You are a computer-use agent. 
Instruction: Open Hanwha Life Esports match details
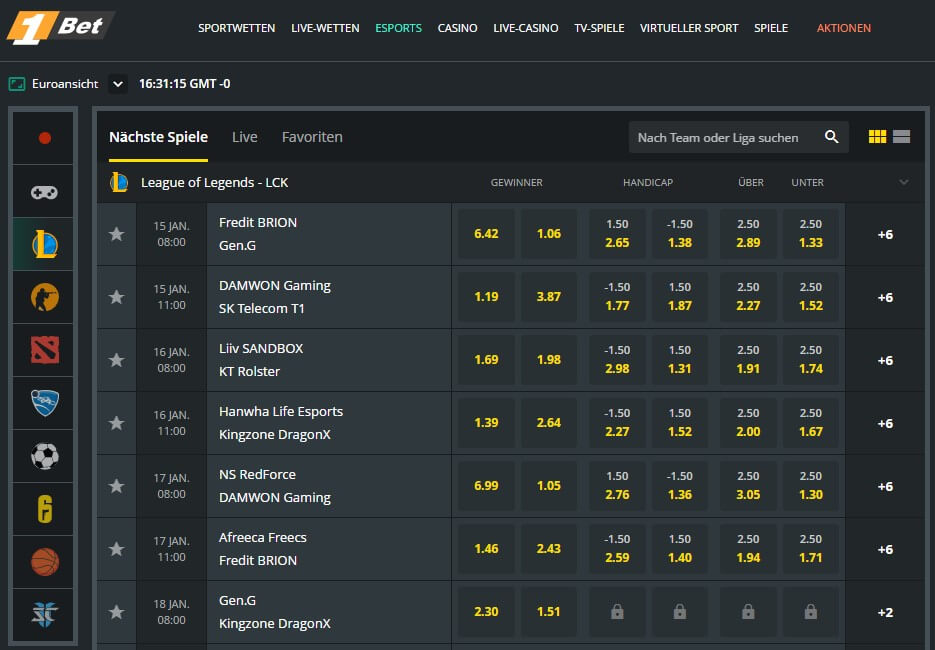tap(329, 423)
